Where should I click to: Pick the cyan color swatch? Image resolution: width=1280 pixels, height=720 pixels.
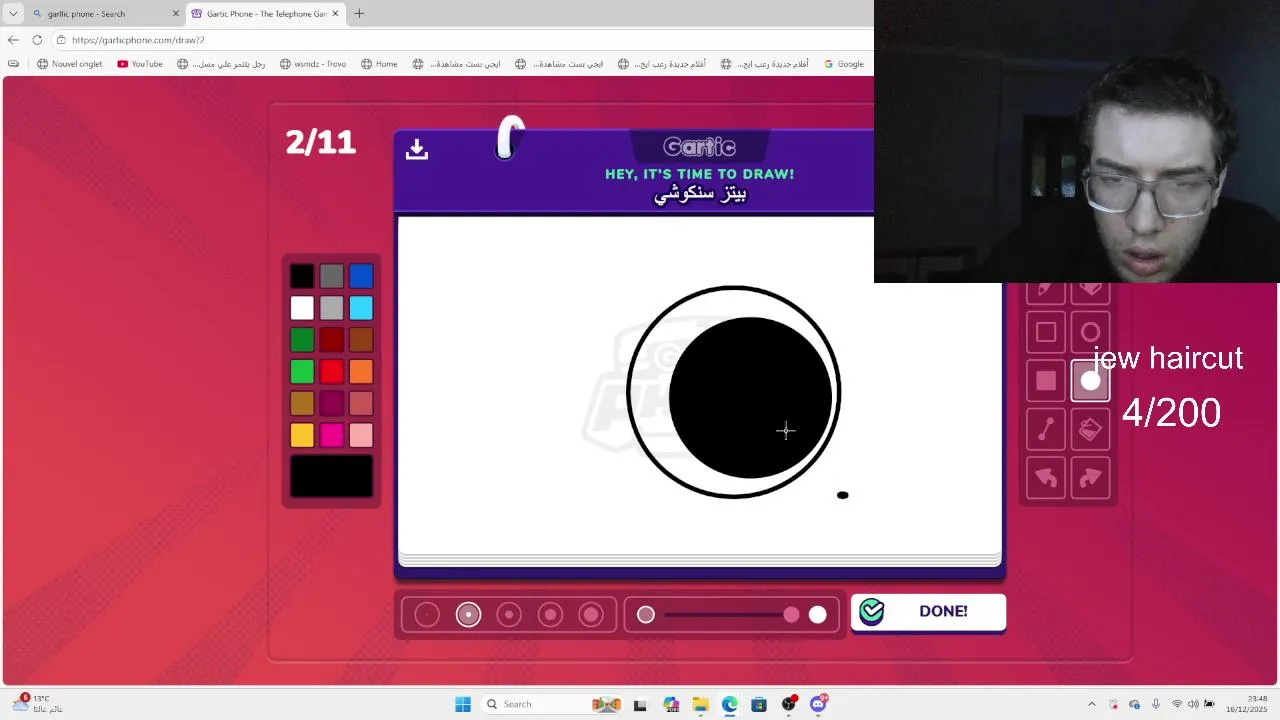(x=361, y=308)
